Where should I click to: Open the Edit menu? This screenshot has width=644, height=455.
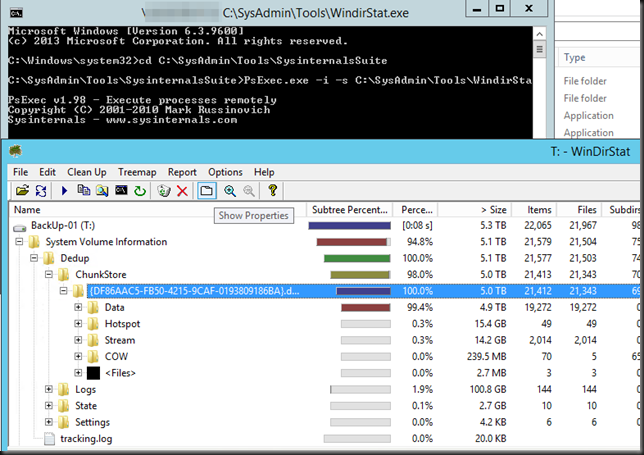tap(47, 172)
